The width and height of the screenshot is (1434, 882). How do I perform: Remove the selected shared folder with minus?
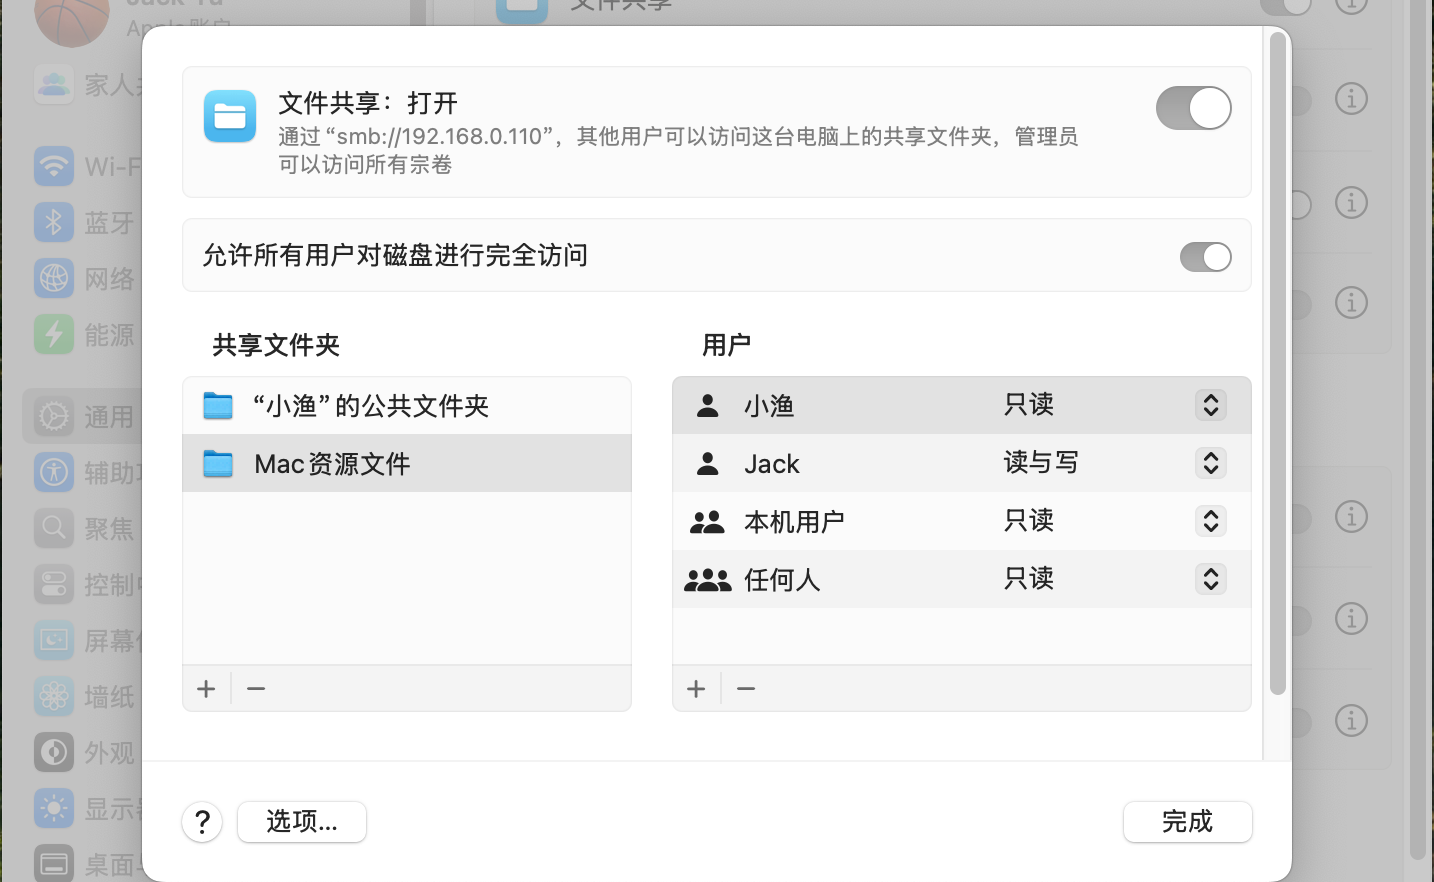(256, 689)
